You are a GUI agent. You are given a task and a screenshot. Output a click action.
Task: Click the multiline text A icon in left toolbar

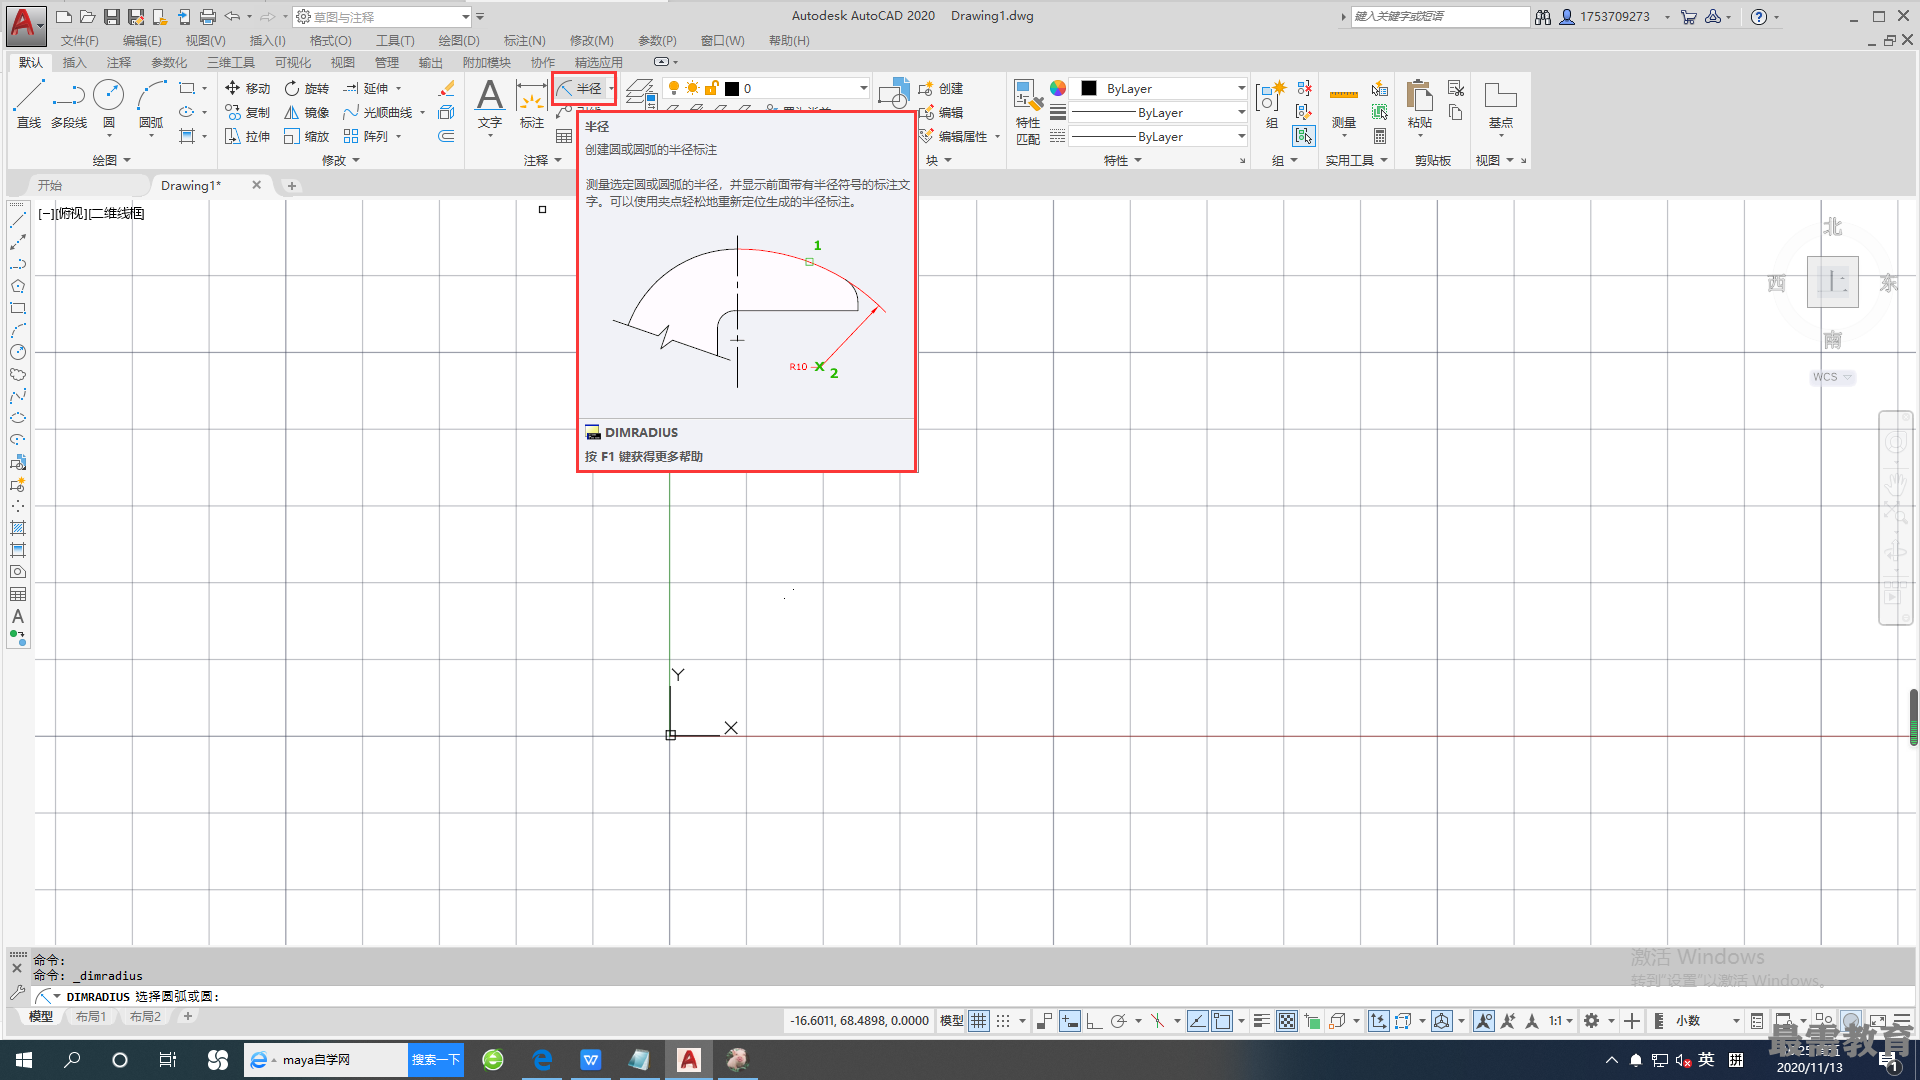pos(18,616)
